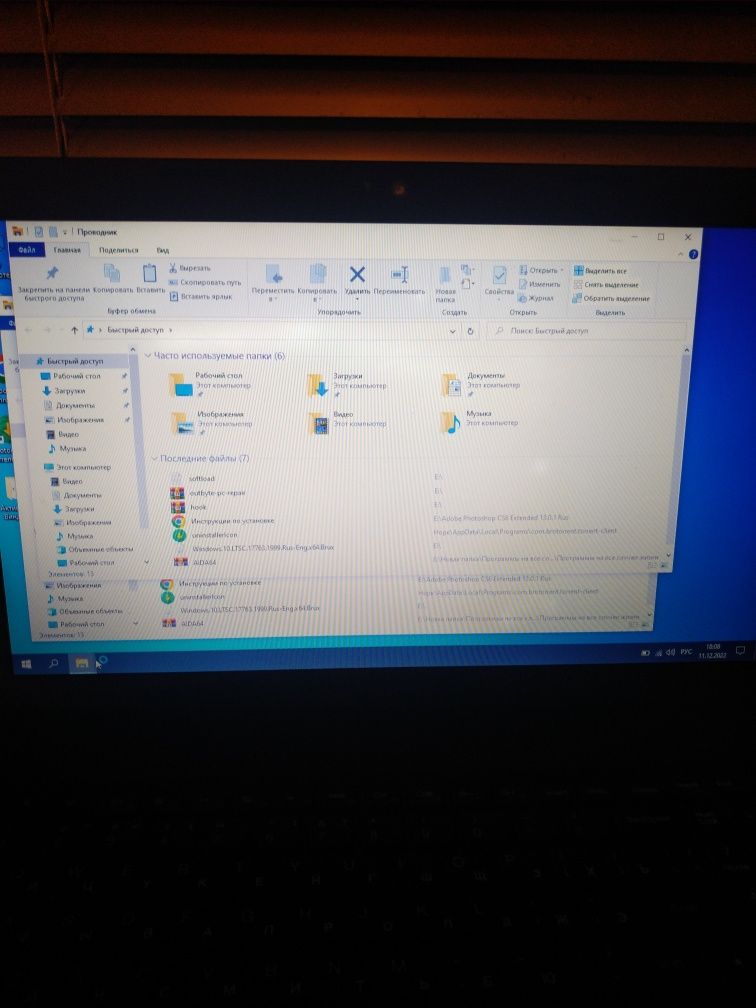The height and width of the screenshot is (1008, 756).
Task: Select Быстрый доступ in navigation pane
Action: coord(75,361)
